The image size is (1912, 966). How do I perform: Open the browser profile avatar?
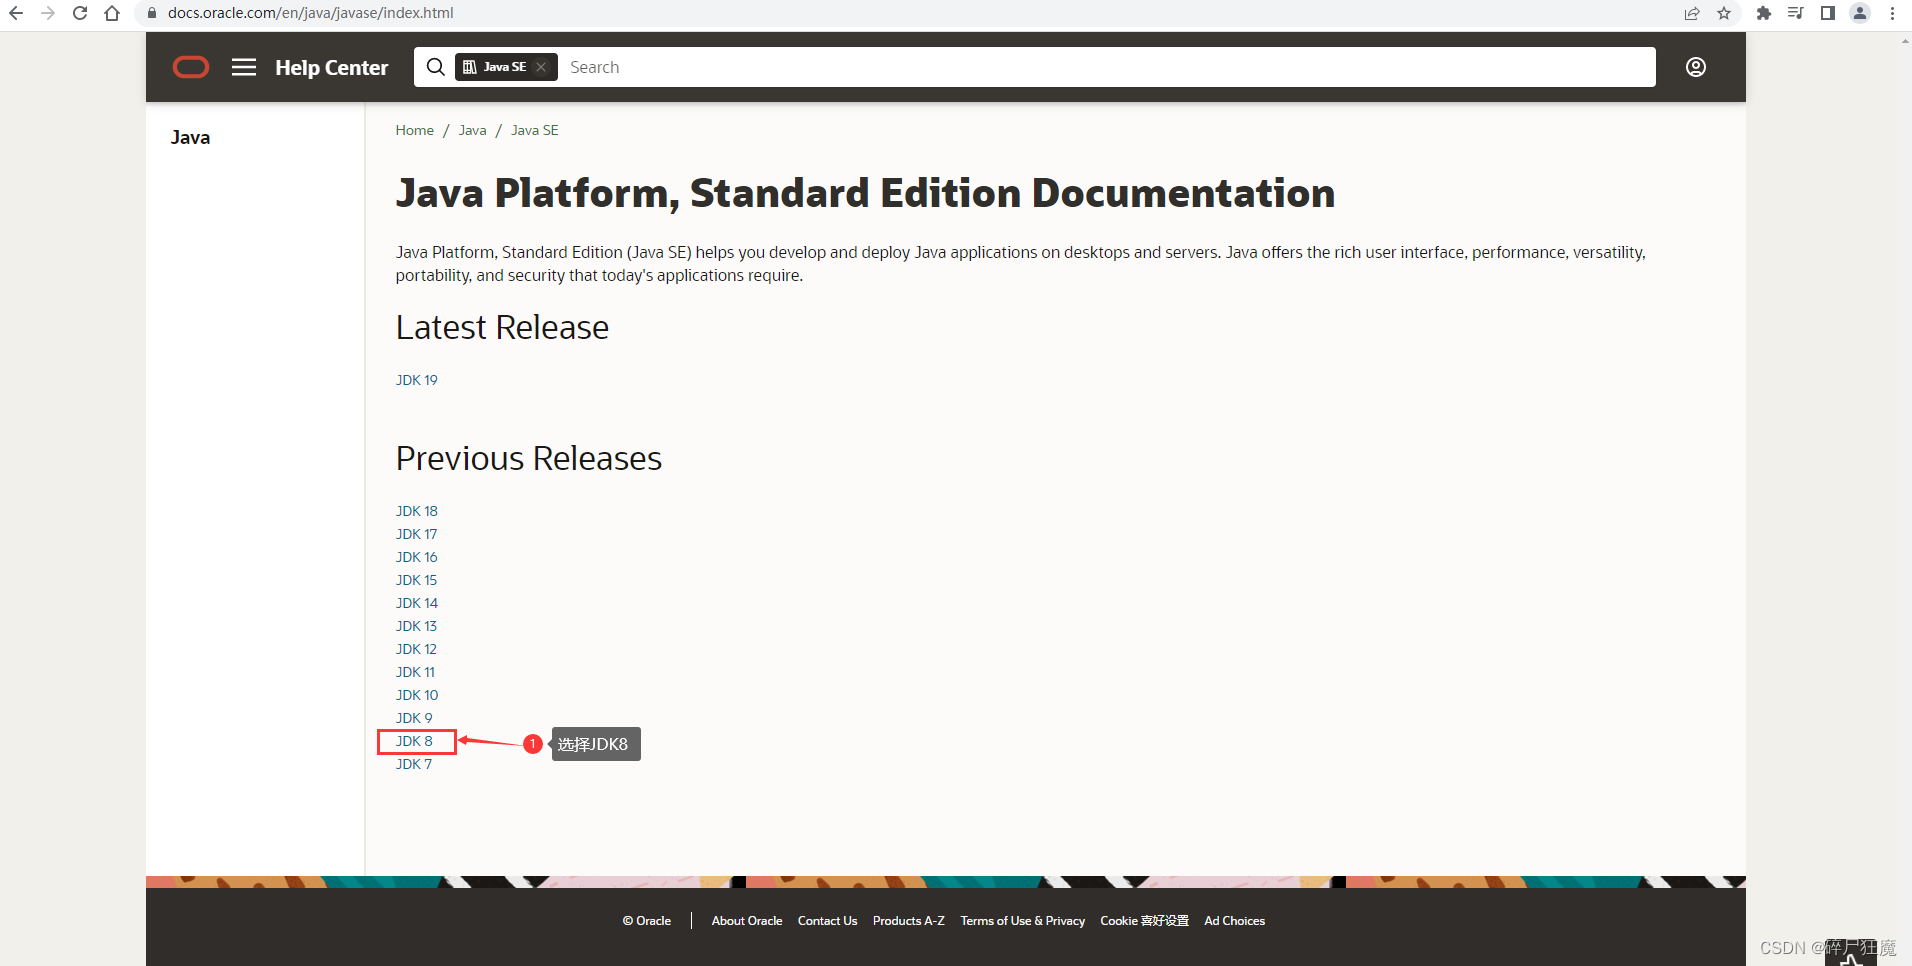click(x=1860, y=13)
